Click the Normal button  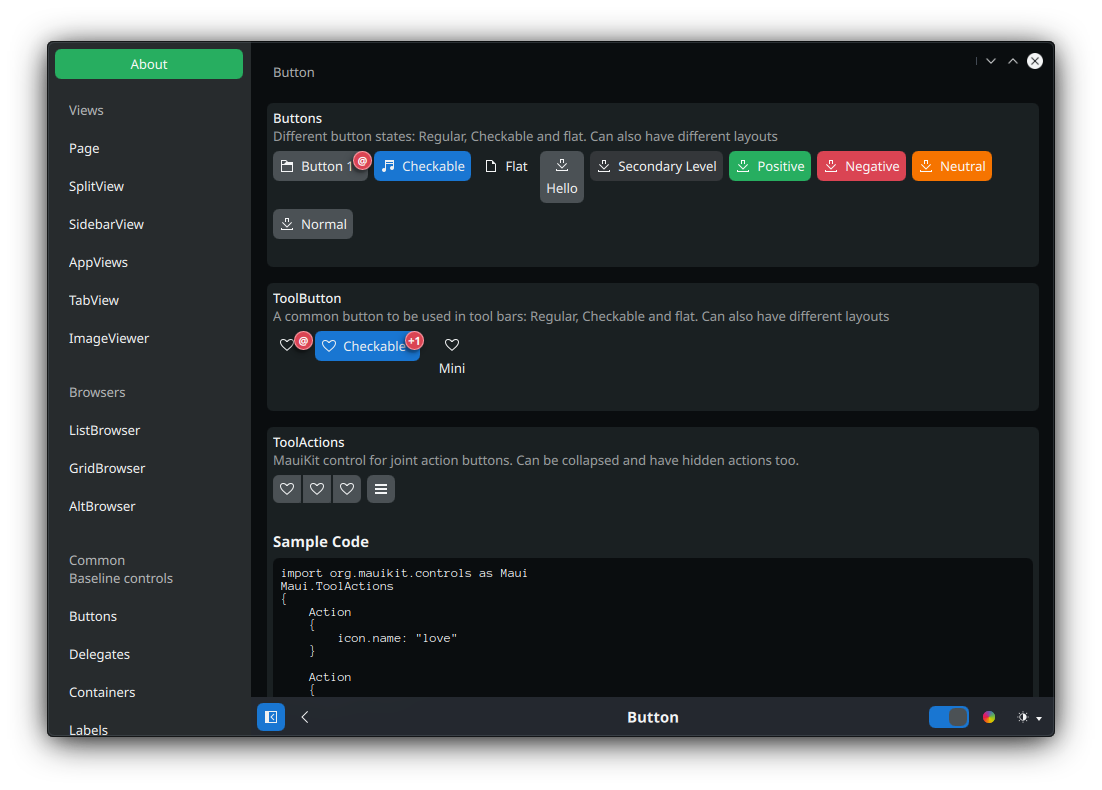(x=313, y=224)
